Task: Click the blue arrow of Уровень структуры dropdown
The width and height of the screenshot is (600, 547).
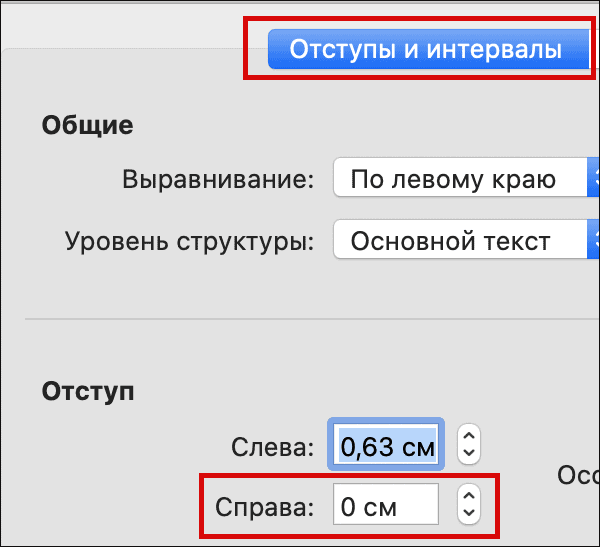Action: point(593,240)
